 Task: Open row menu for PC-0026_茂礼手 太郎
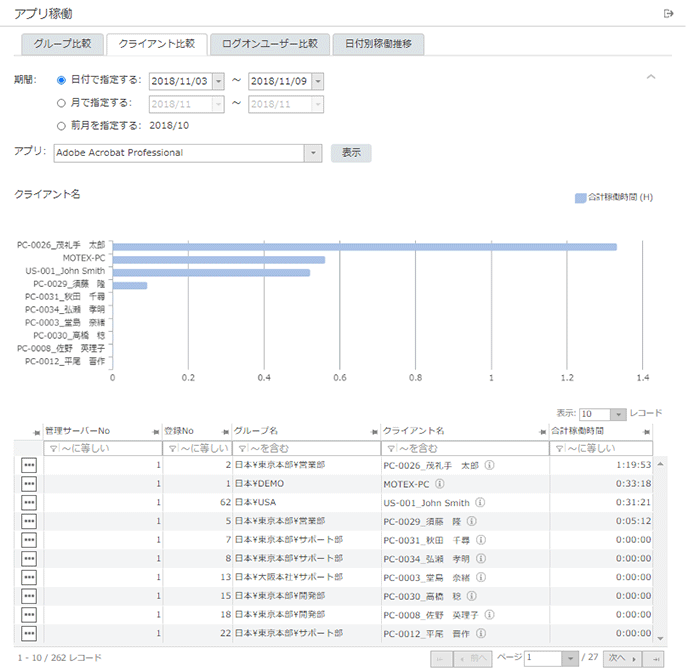[x=29, y=465]
